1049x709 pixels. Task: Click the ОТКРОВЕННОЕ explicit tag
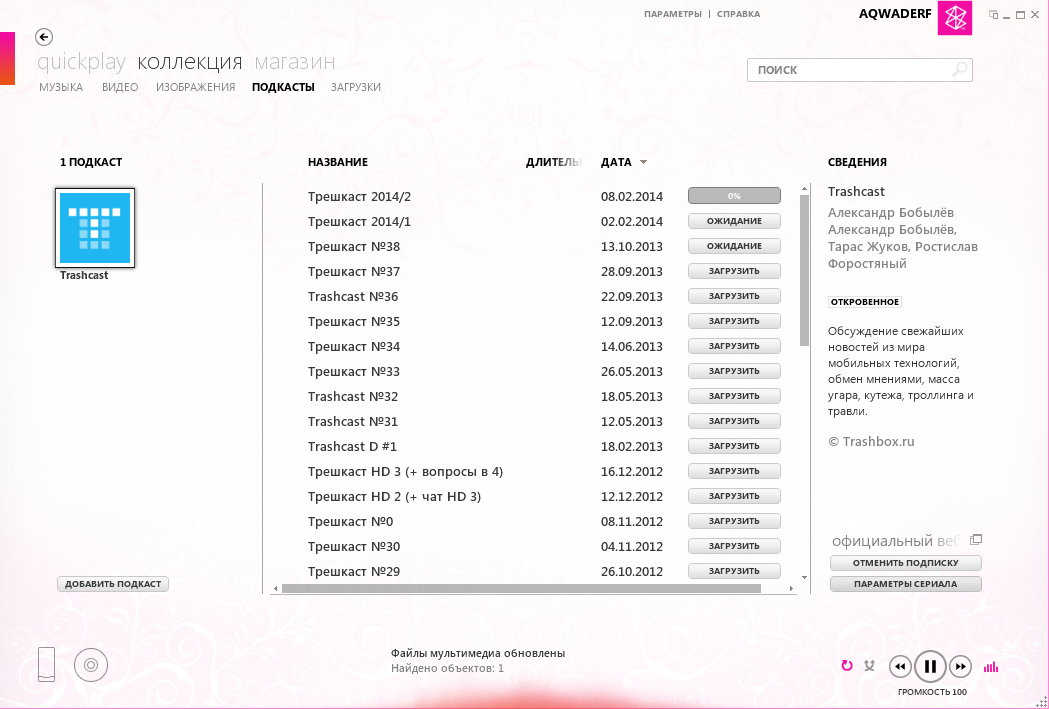(864, 302)
